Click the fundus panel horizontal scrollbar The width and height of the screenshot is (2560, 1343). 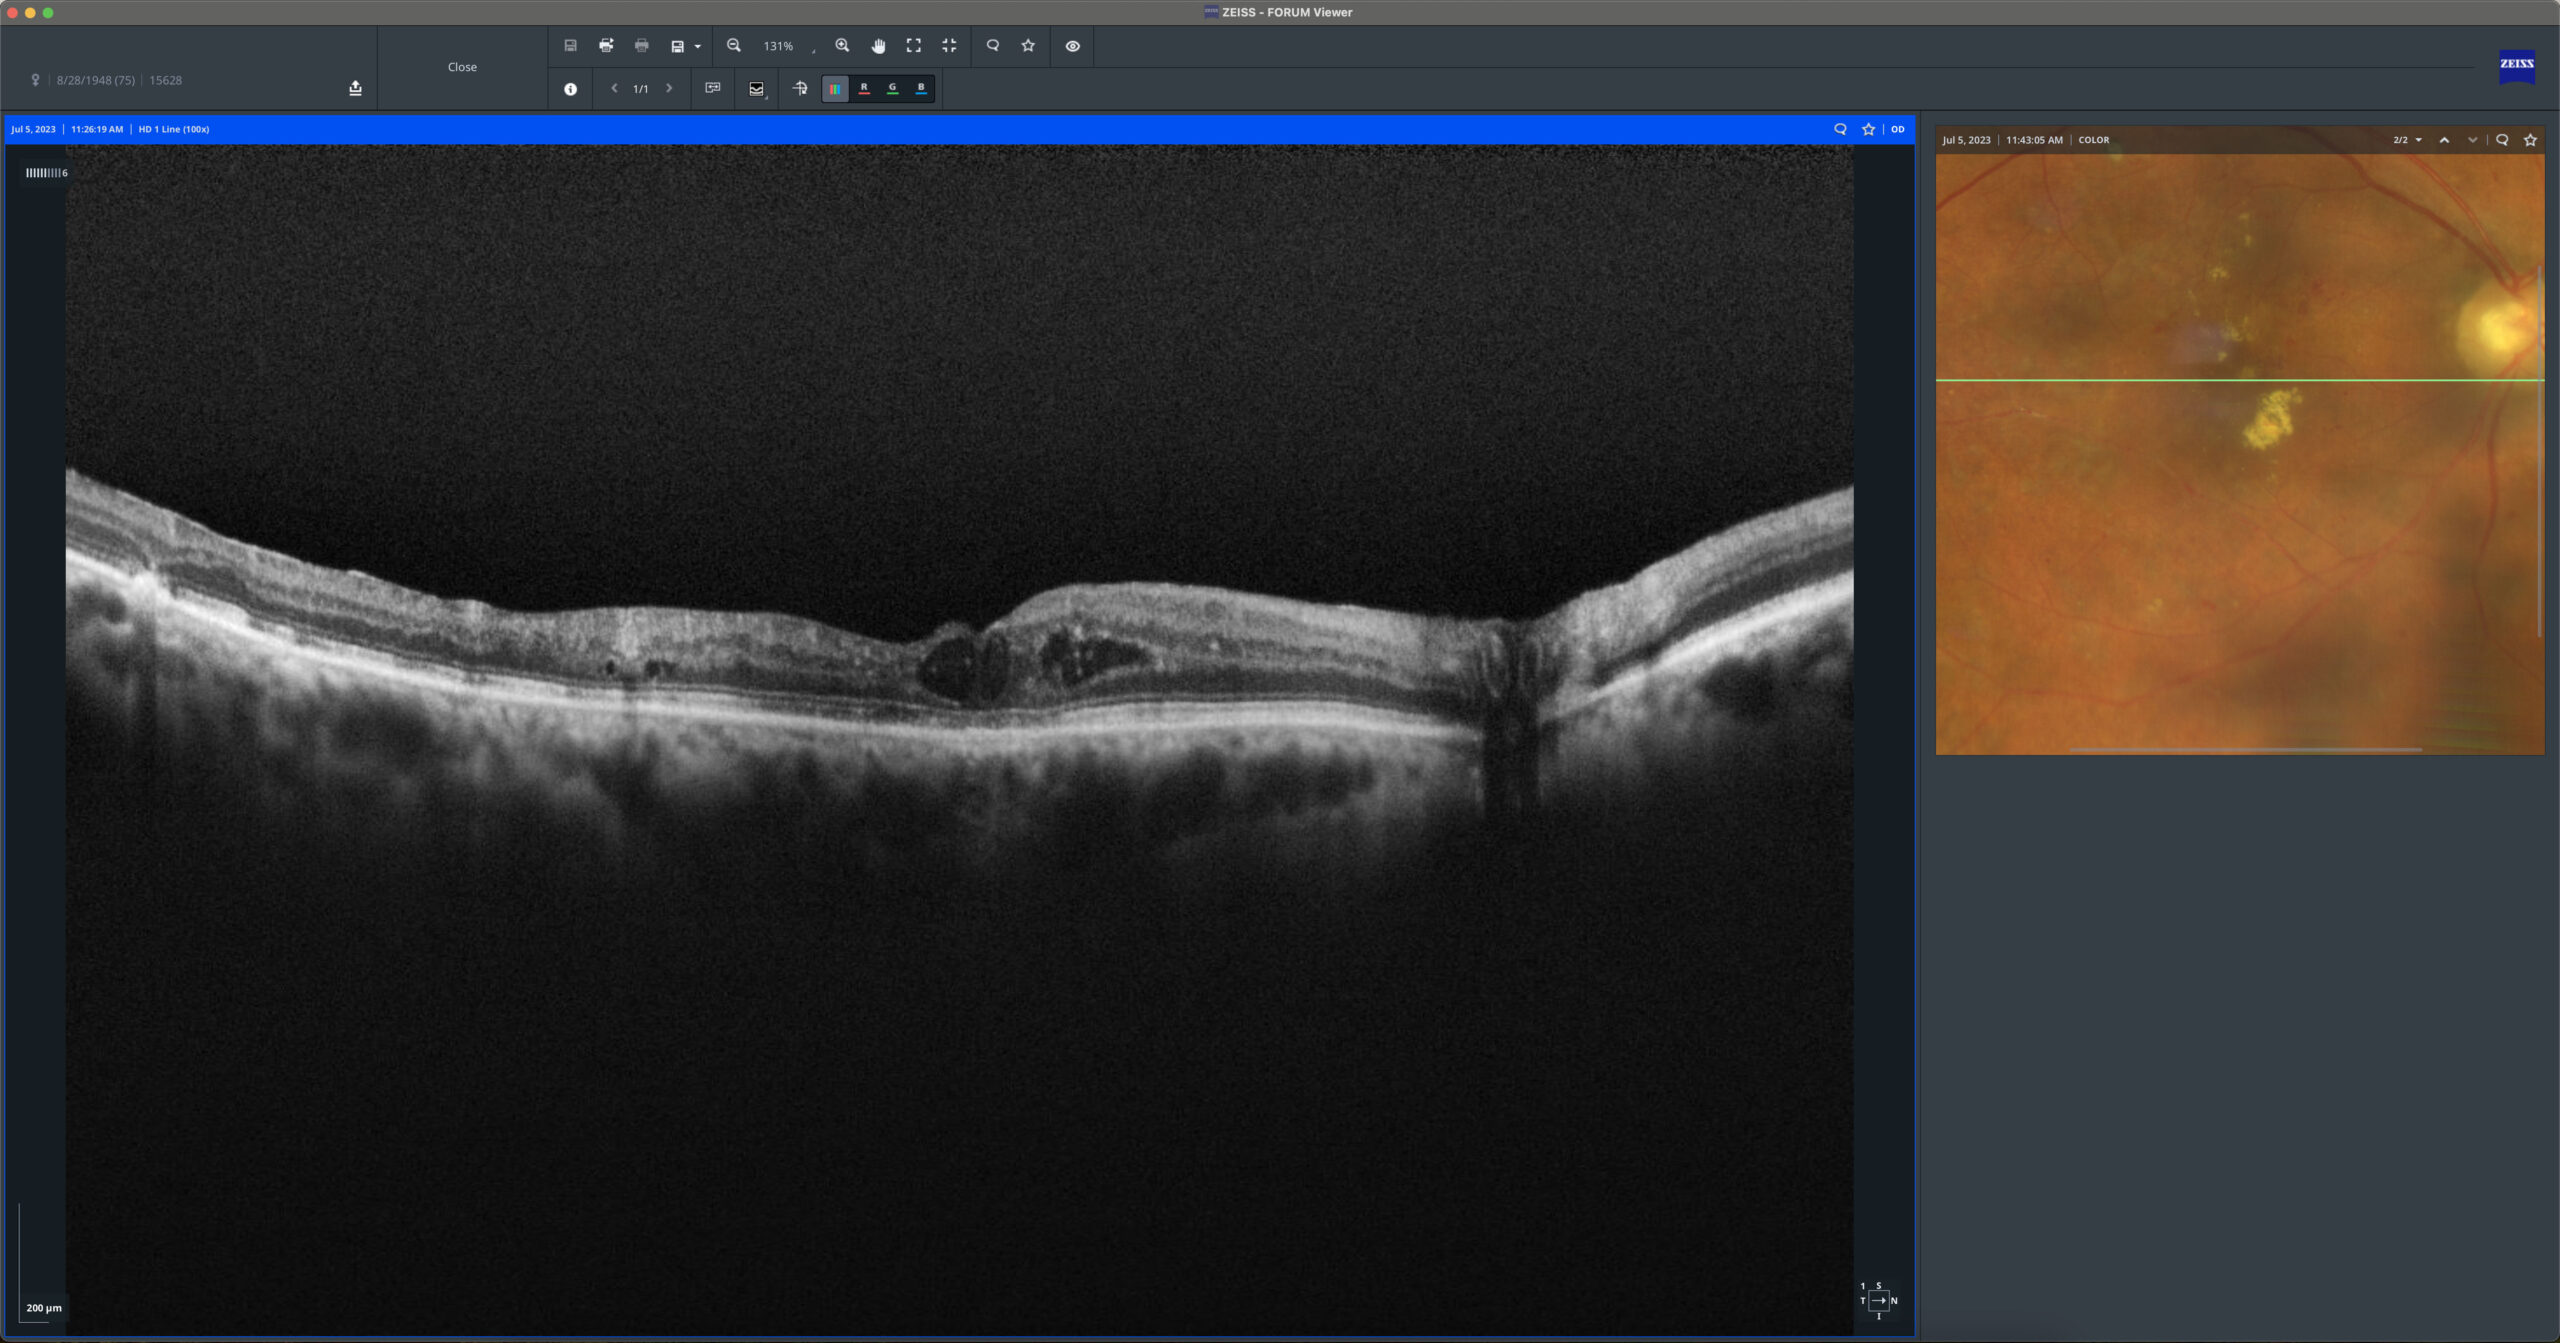coord(2245,749)
